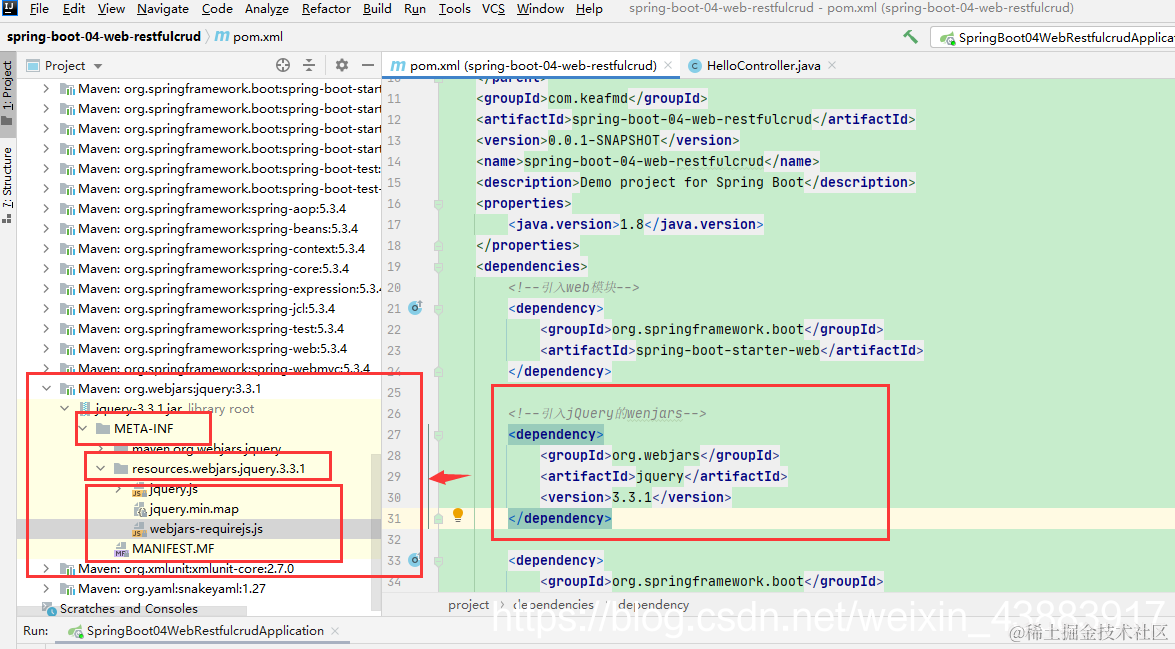Select Maven: org.springframework:spring-beans:5.3.4 row
Viewport: 1175px width, 649px height.
tap(199, 229)
